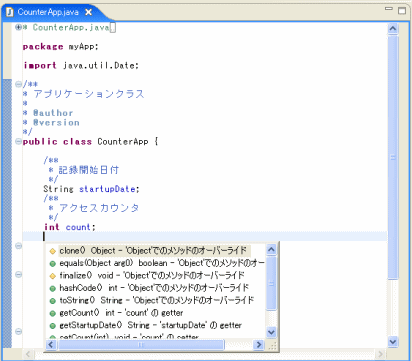Maximize the editor pane

tap(402, 11)
